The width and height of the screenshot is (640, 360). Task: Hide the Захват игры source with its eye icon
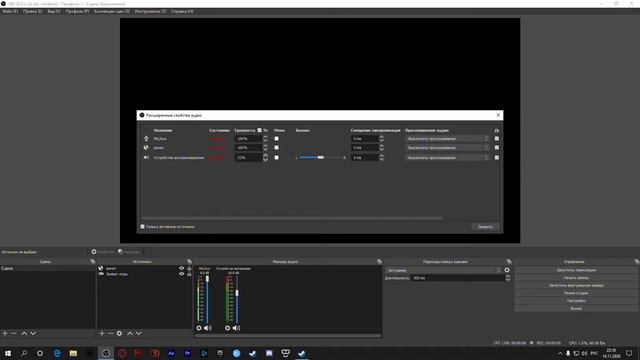181,274
